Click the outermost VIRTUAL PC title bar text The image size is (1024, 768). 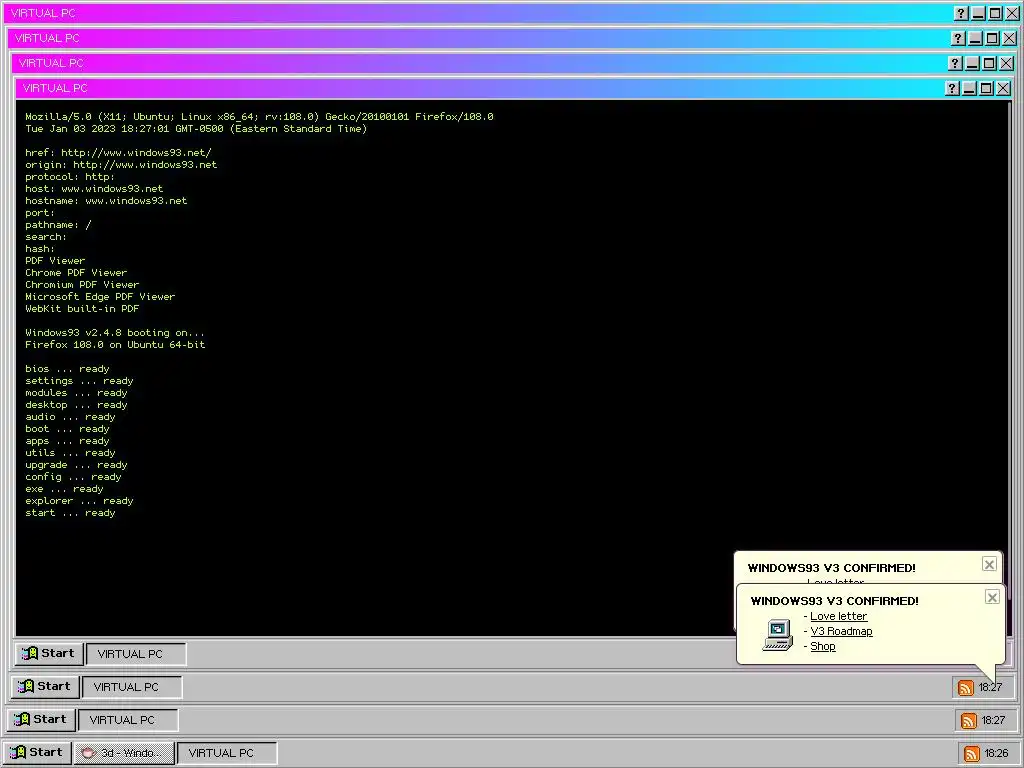click(x=43, y=13)
